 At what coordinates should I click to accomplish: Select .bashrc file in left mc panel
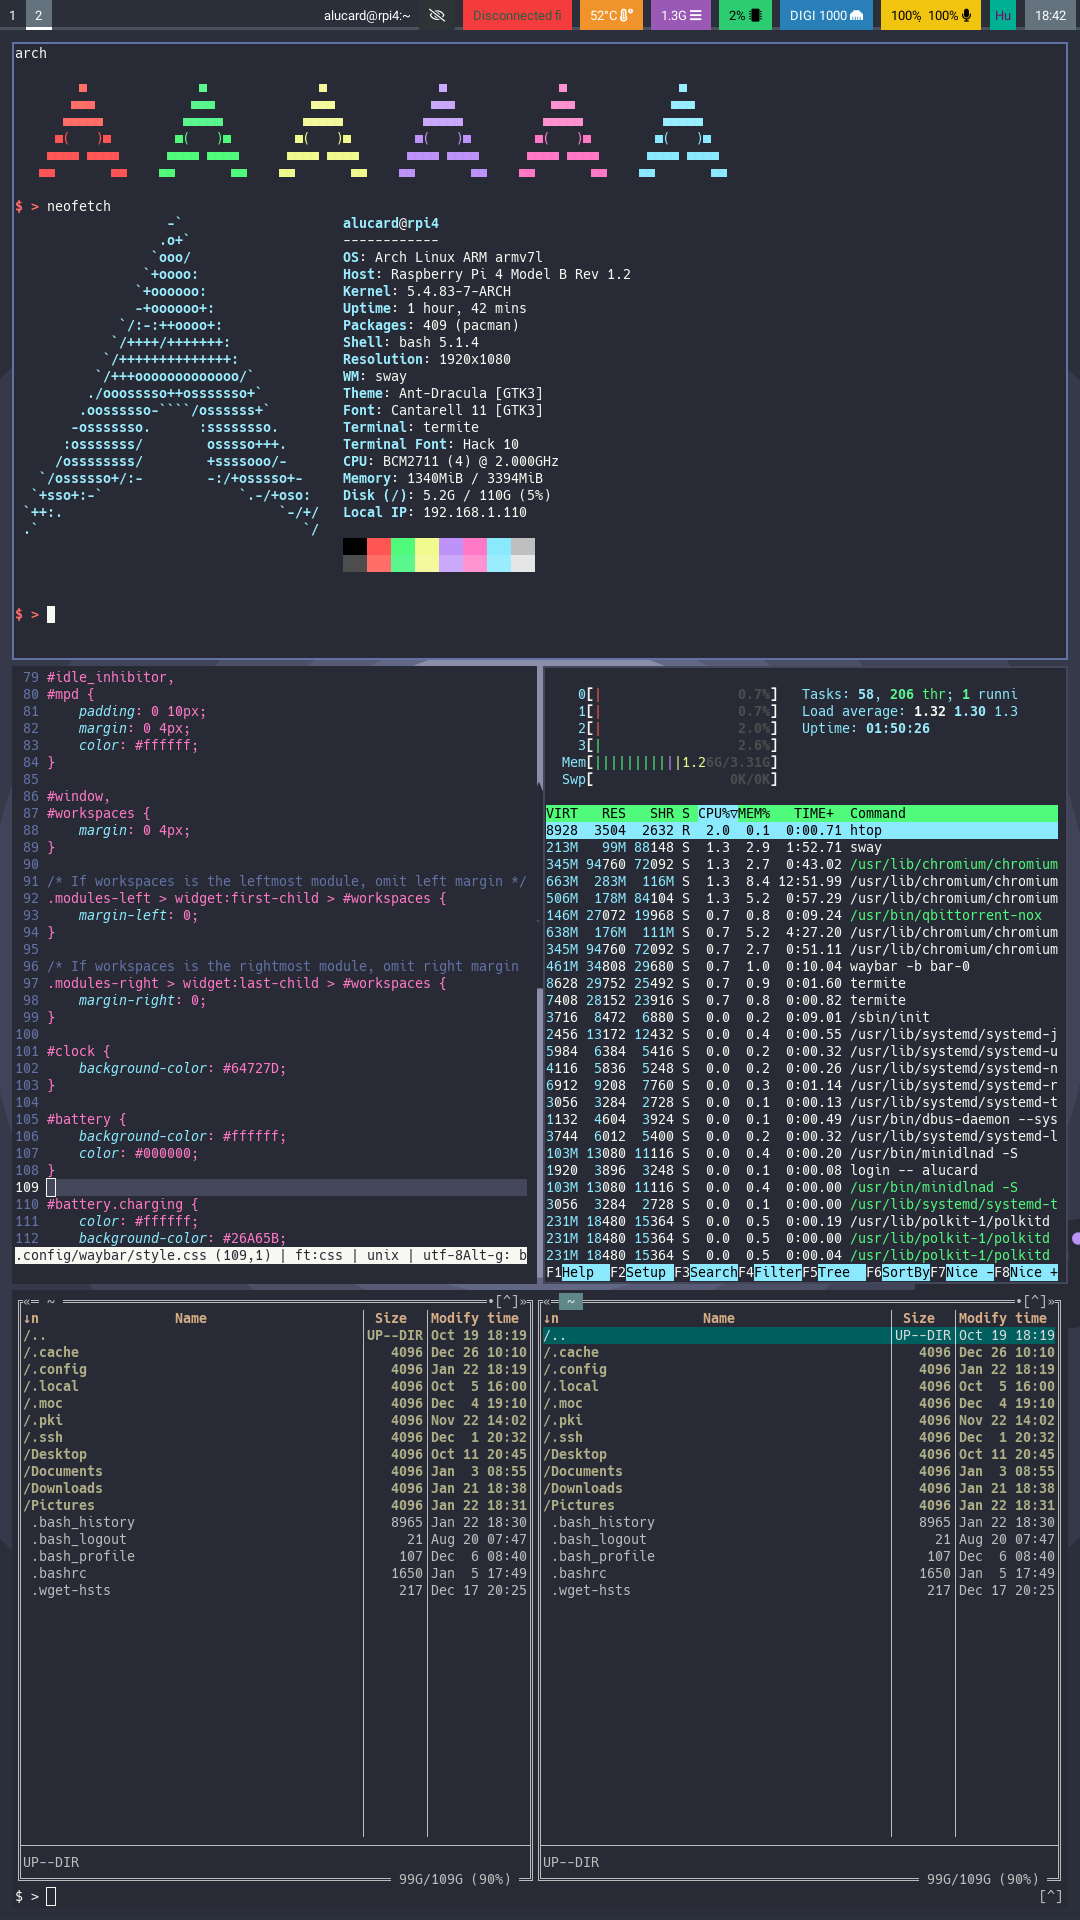click(x=274, y=1573)
